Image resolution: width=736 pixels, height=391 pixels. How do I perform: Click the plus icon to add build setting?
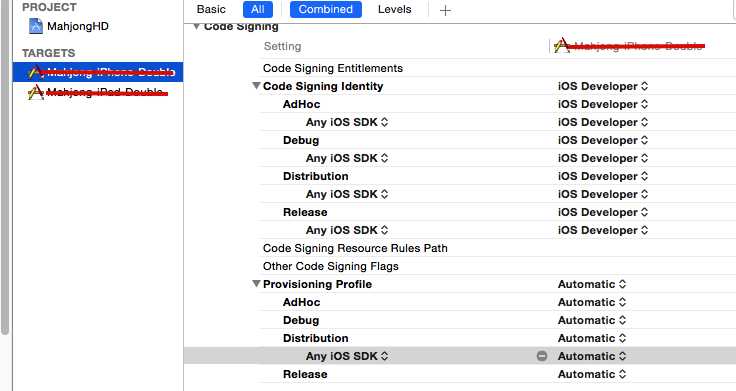445,10
